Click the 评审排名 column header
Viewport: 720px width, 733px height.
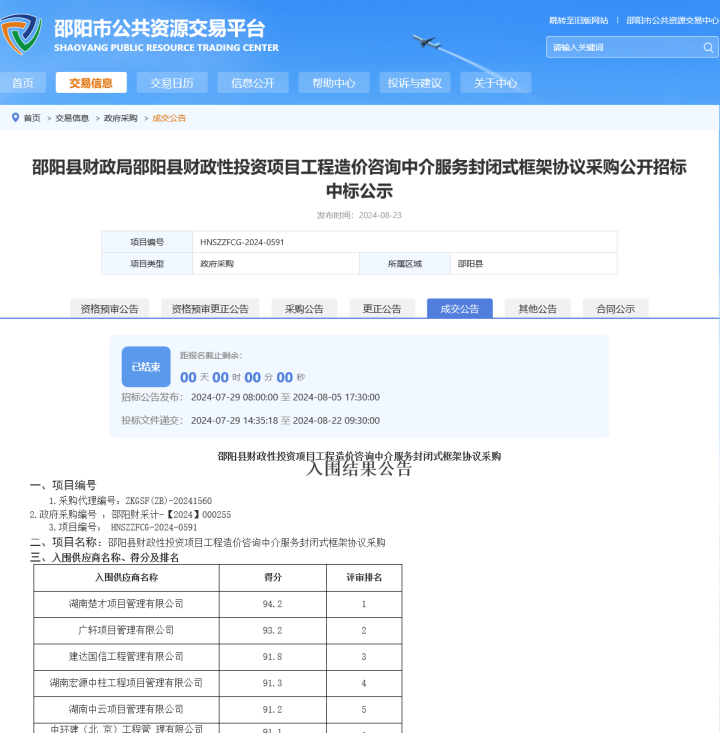tap(364, 578)
